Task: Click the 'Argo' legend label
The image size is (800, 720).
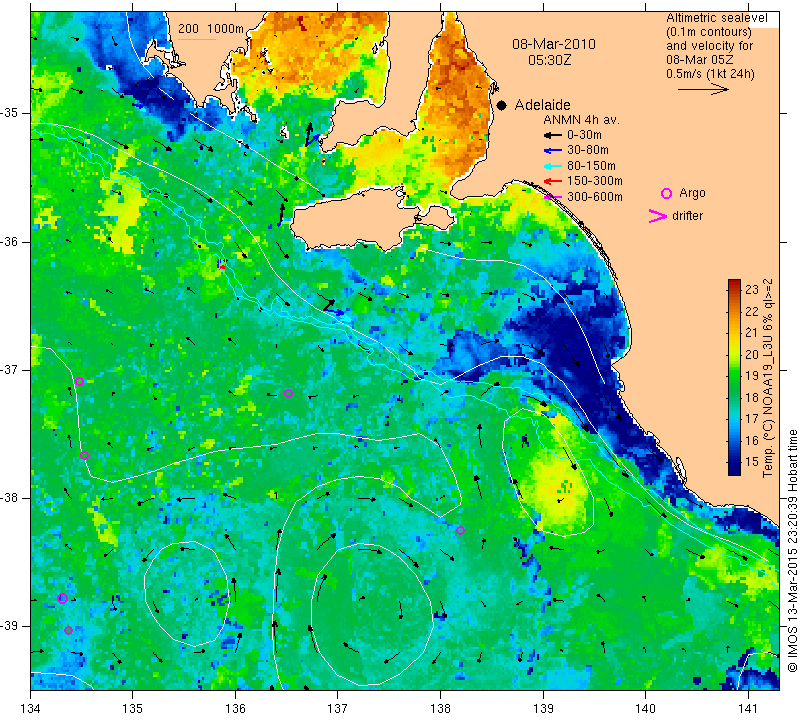Action: pos(692,193)
